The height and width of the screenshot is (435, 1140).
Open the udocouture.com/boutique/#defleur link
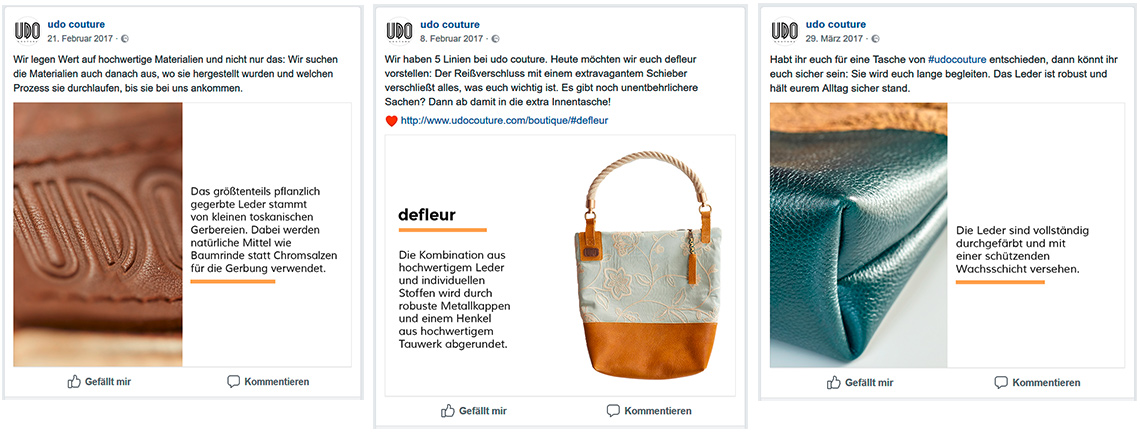coord(504,121)
